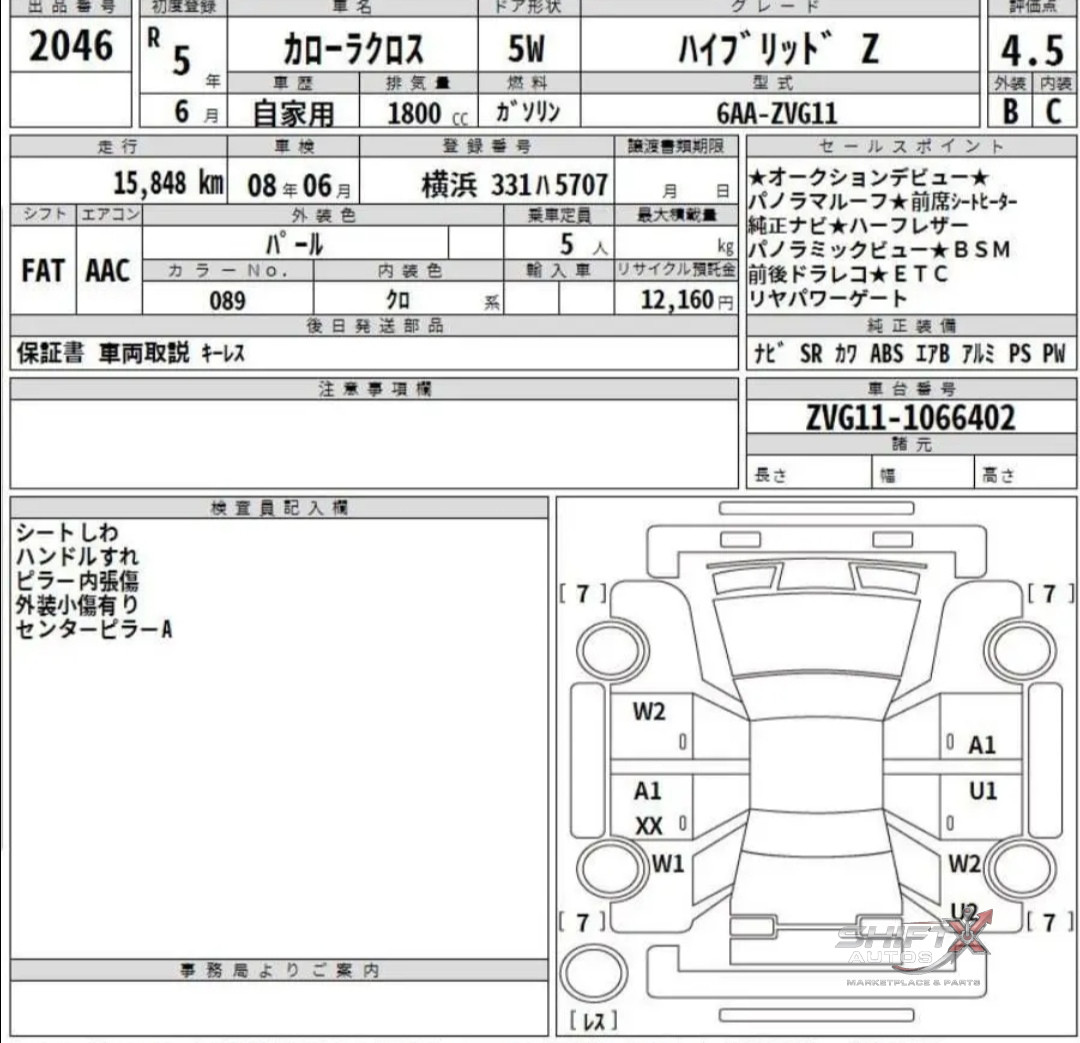
Task: Click the fuel type ガソリン
Action: point(528,112)
